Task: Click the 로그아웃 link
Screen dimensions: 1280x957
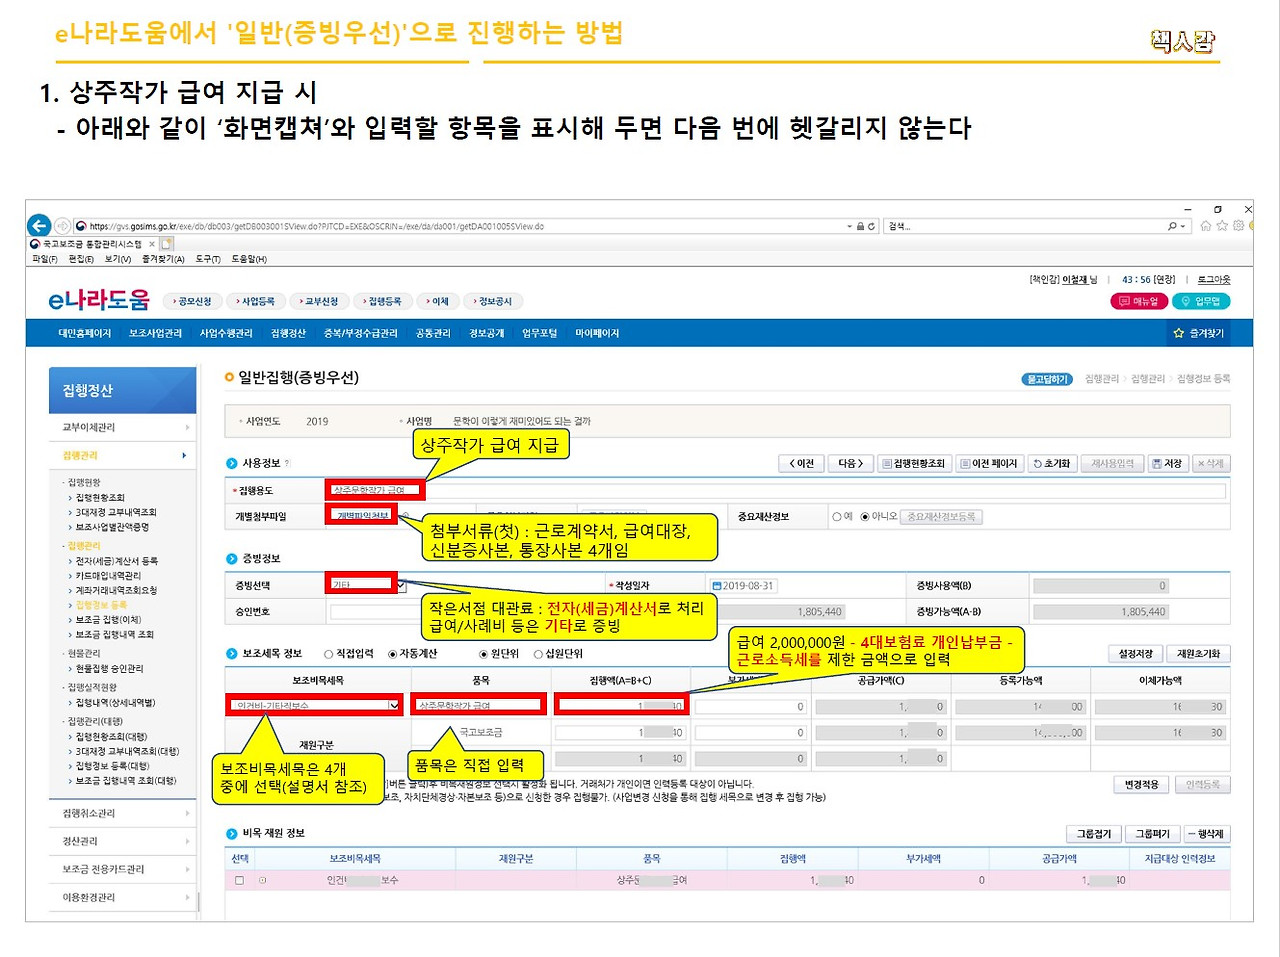Action: tap(1214, 280)
